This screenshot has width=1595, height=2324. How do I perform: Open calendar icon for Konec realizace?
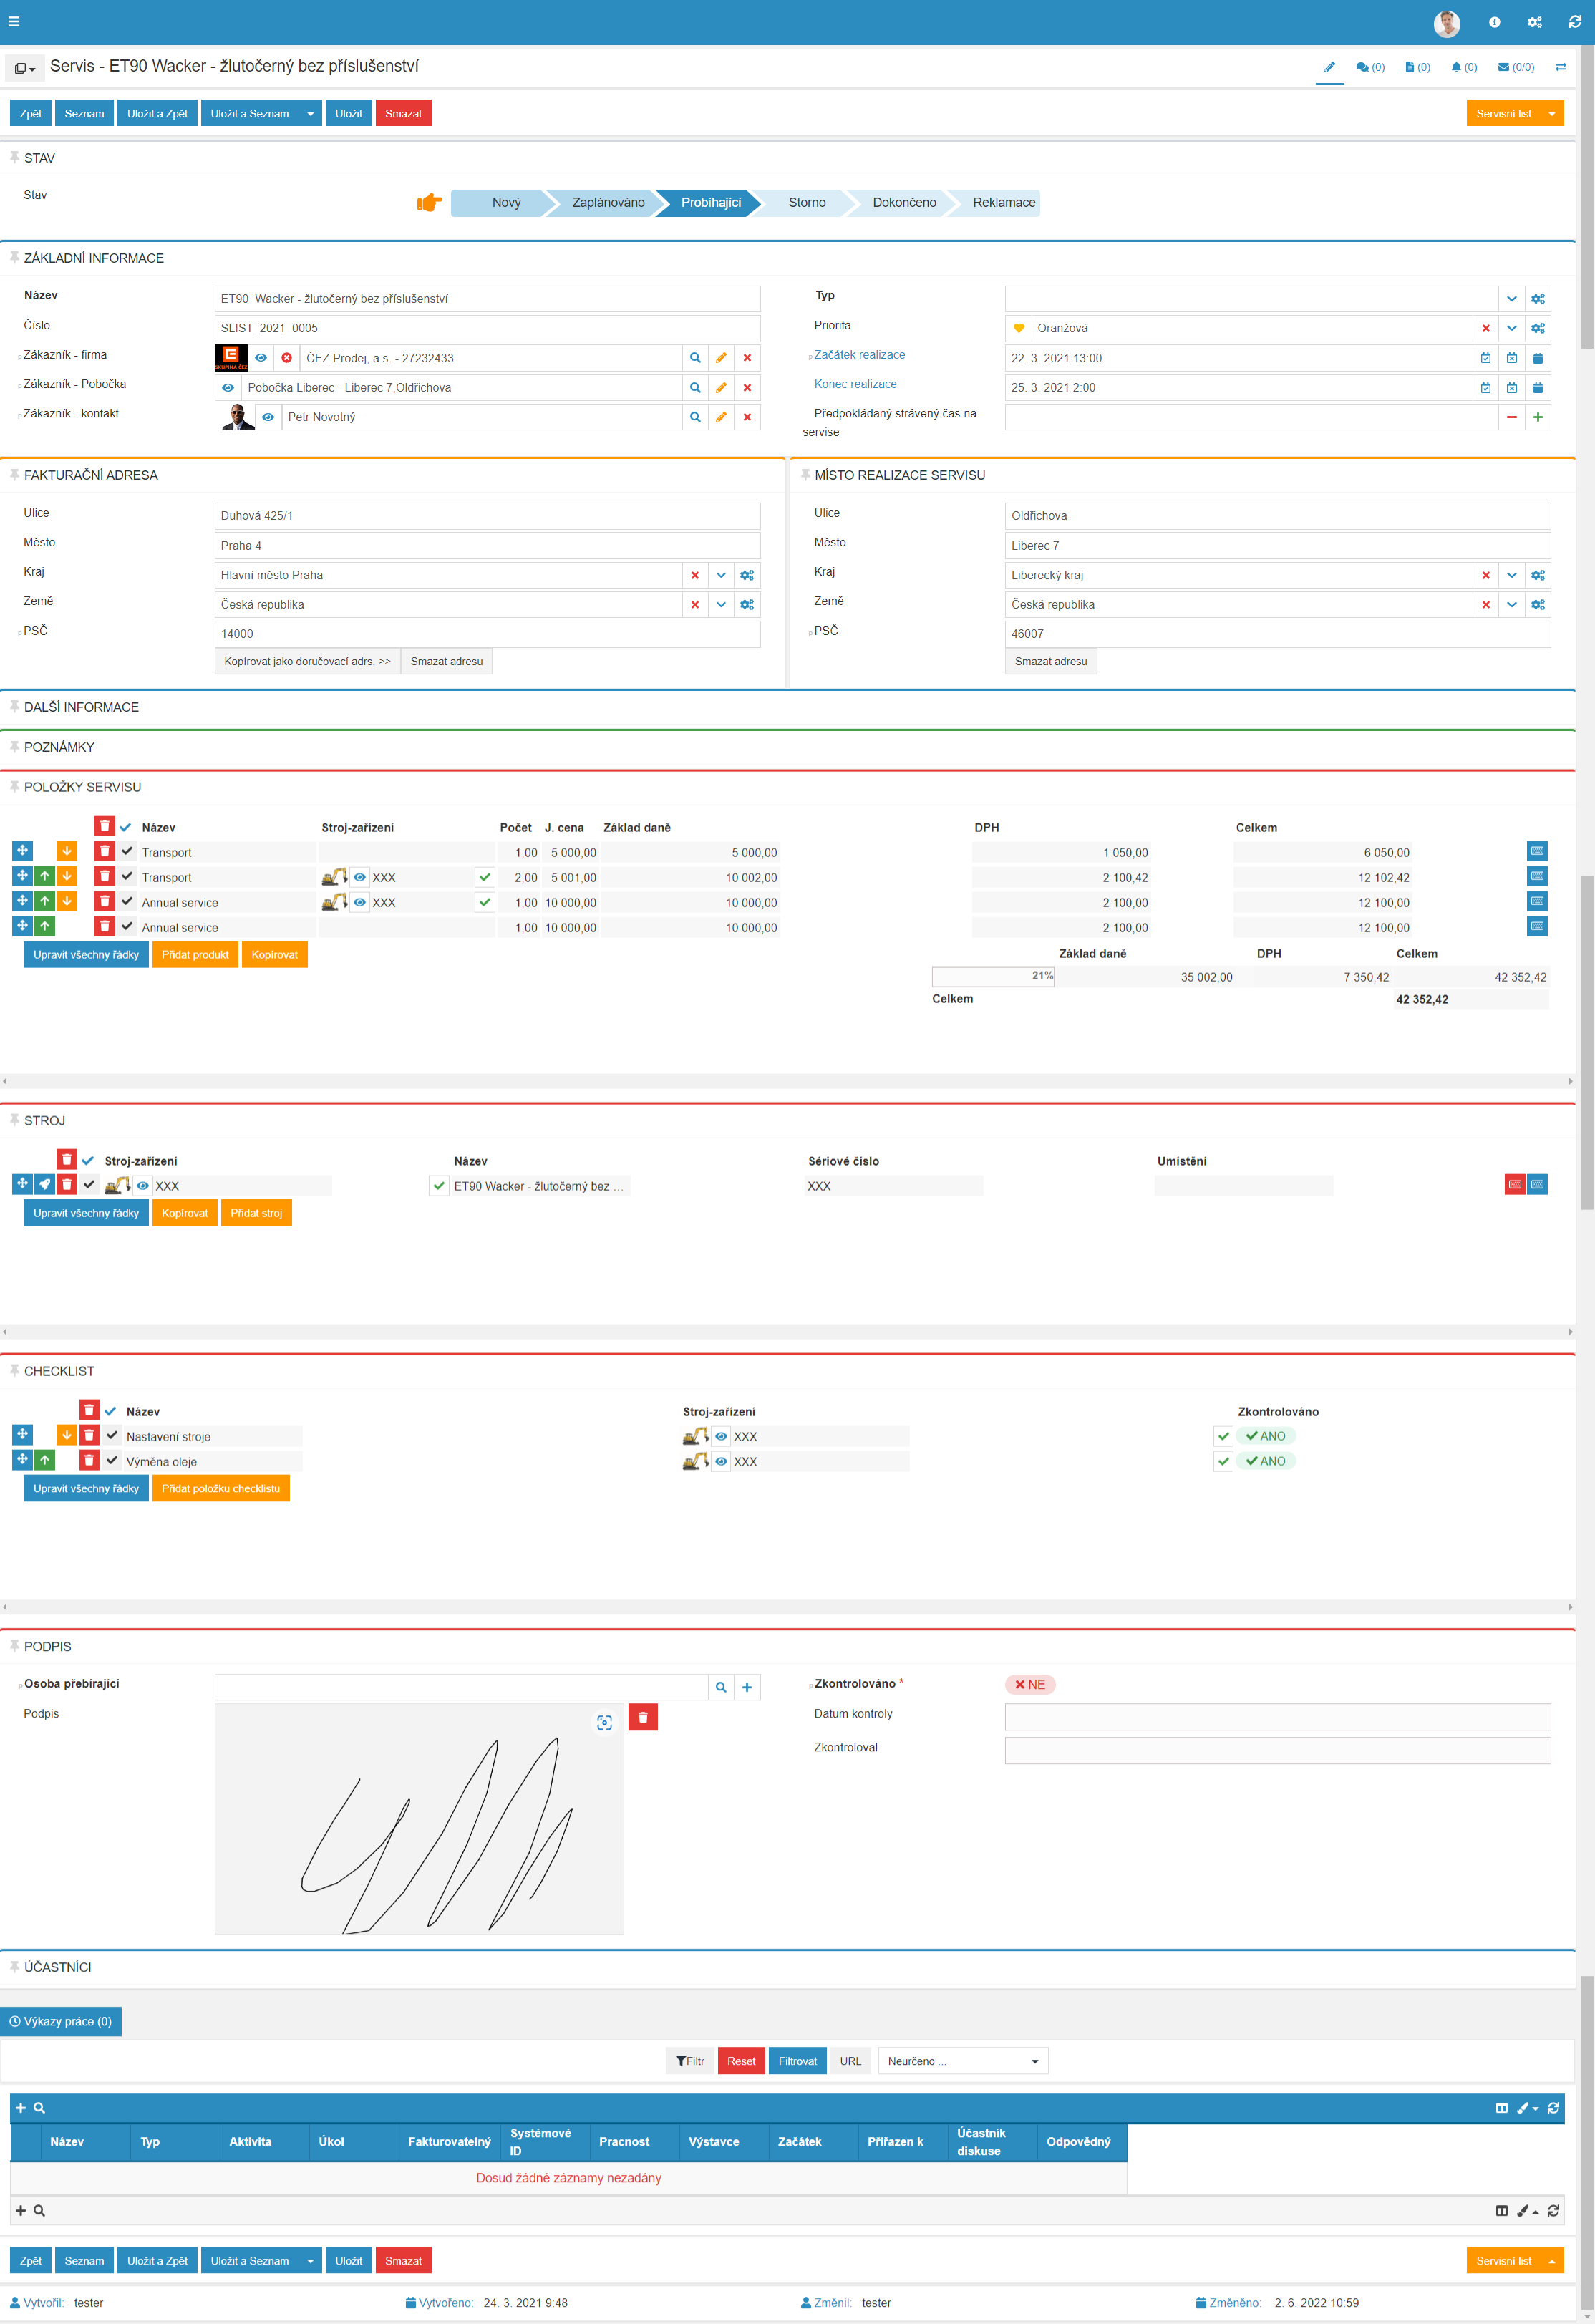[x=1537, y=388]
